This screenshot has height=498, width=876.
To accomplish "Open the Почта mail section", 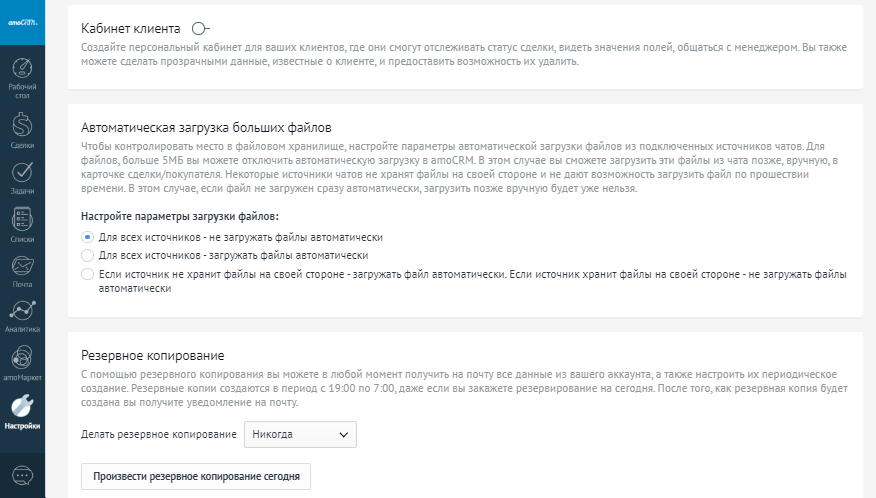I will pos(22,272).
